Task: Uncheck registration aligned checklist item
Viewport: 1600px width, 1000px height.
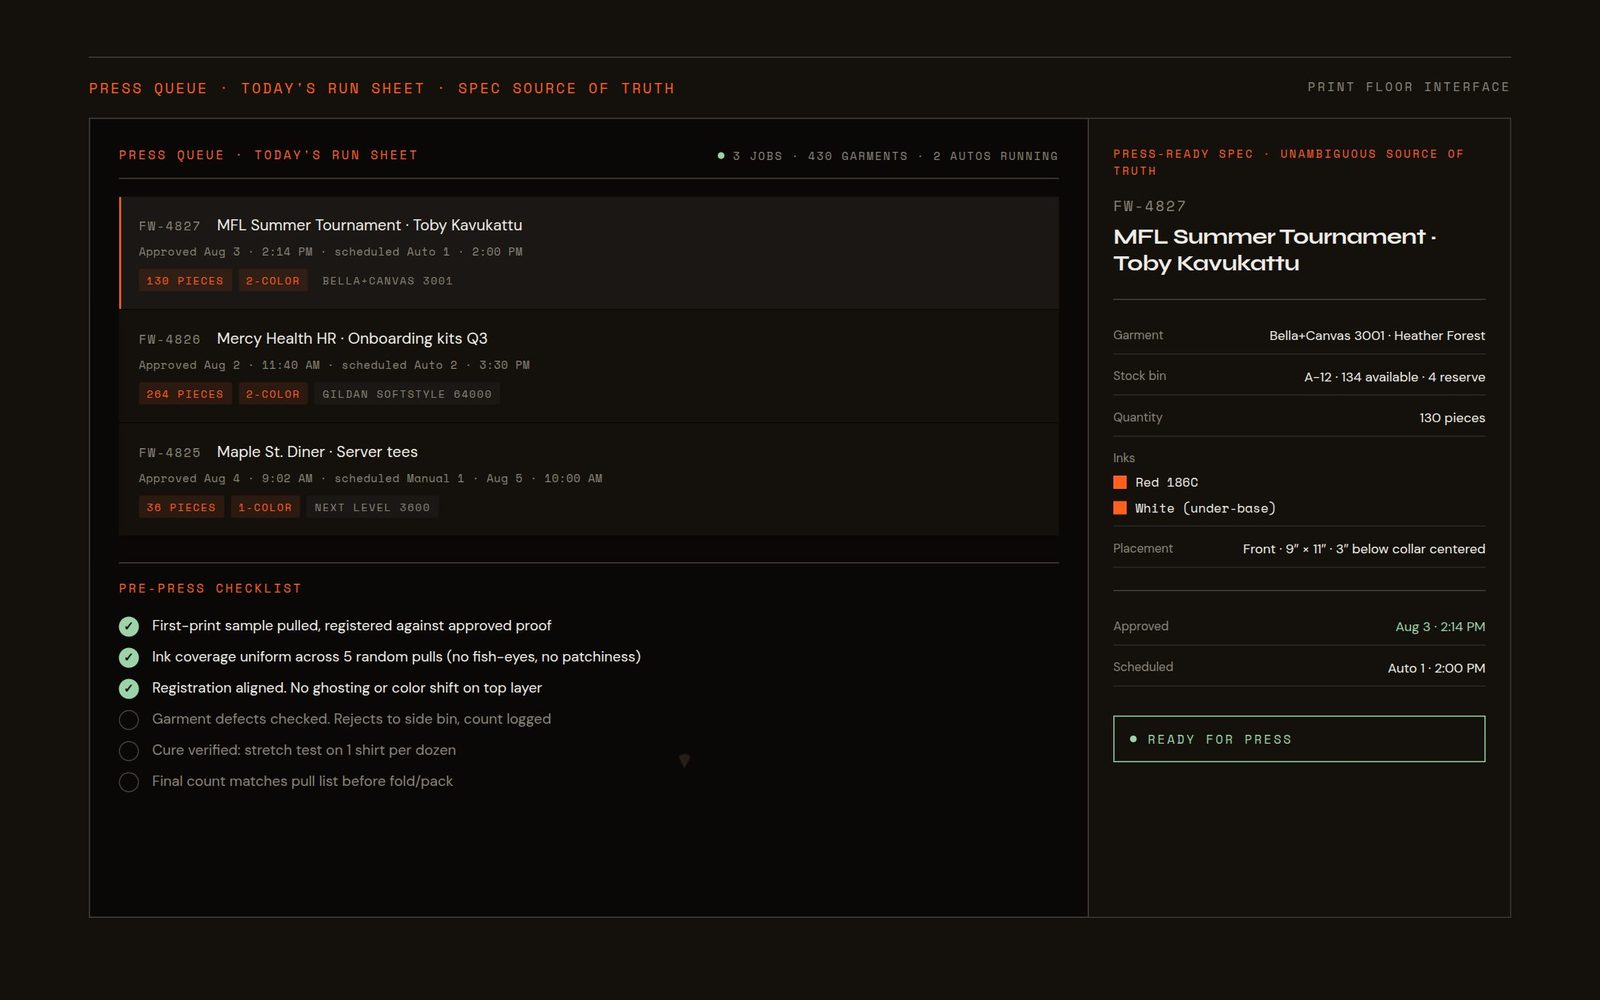Action: click(129, 688)
